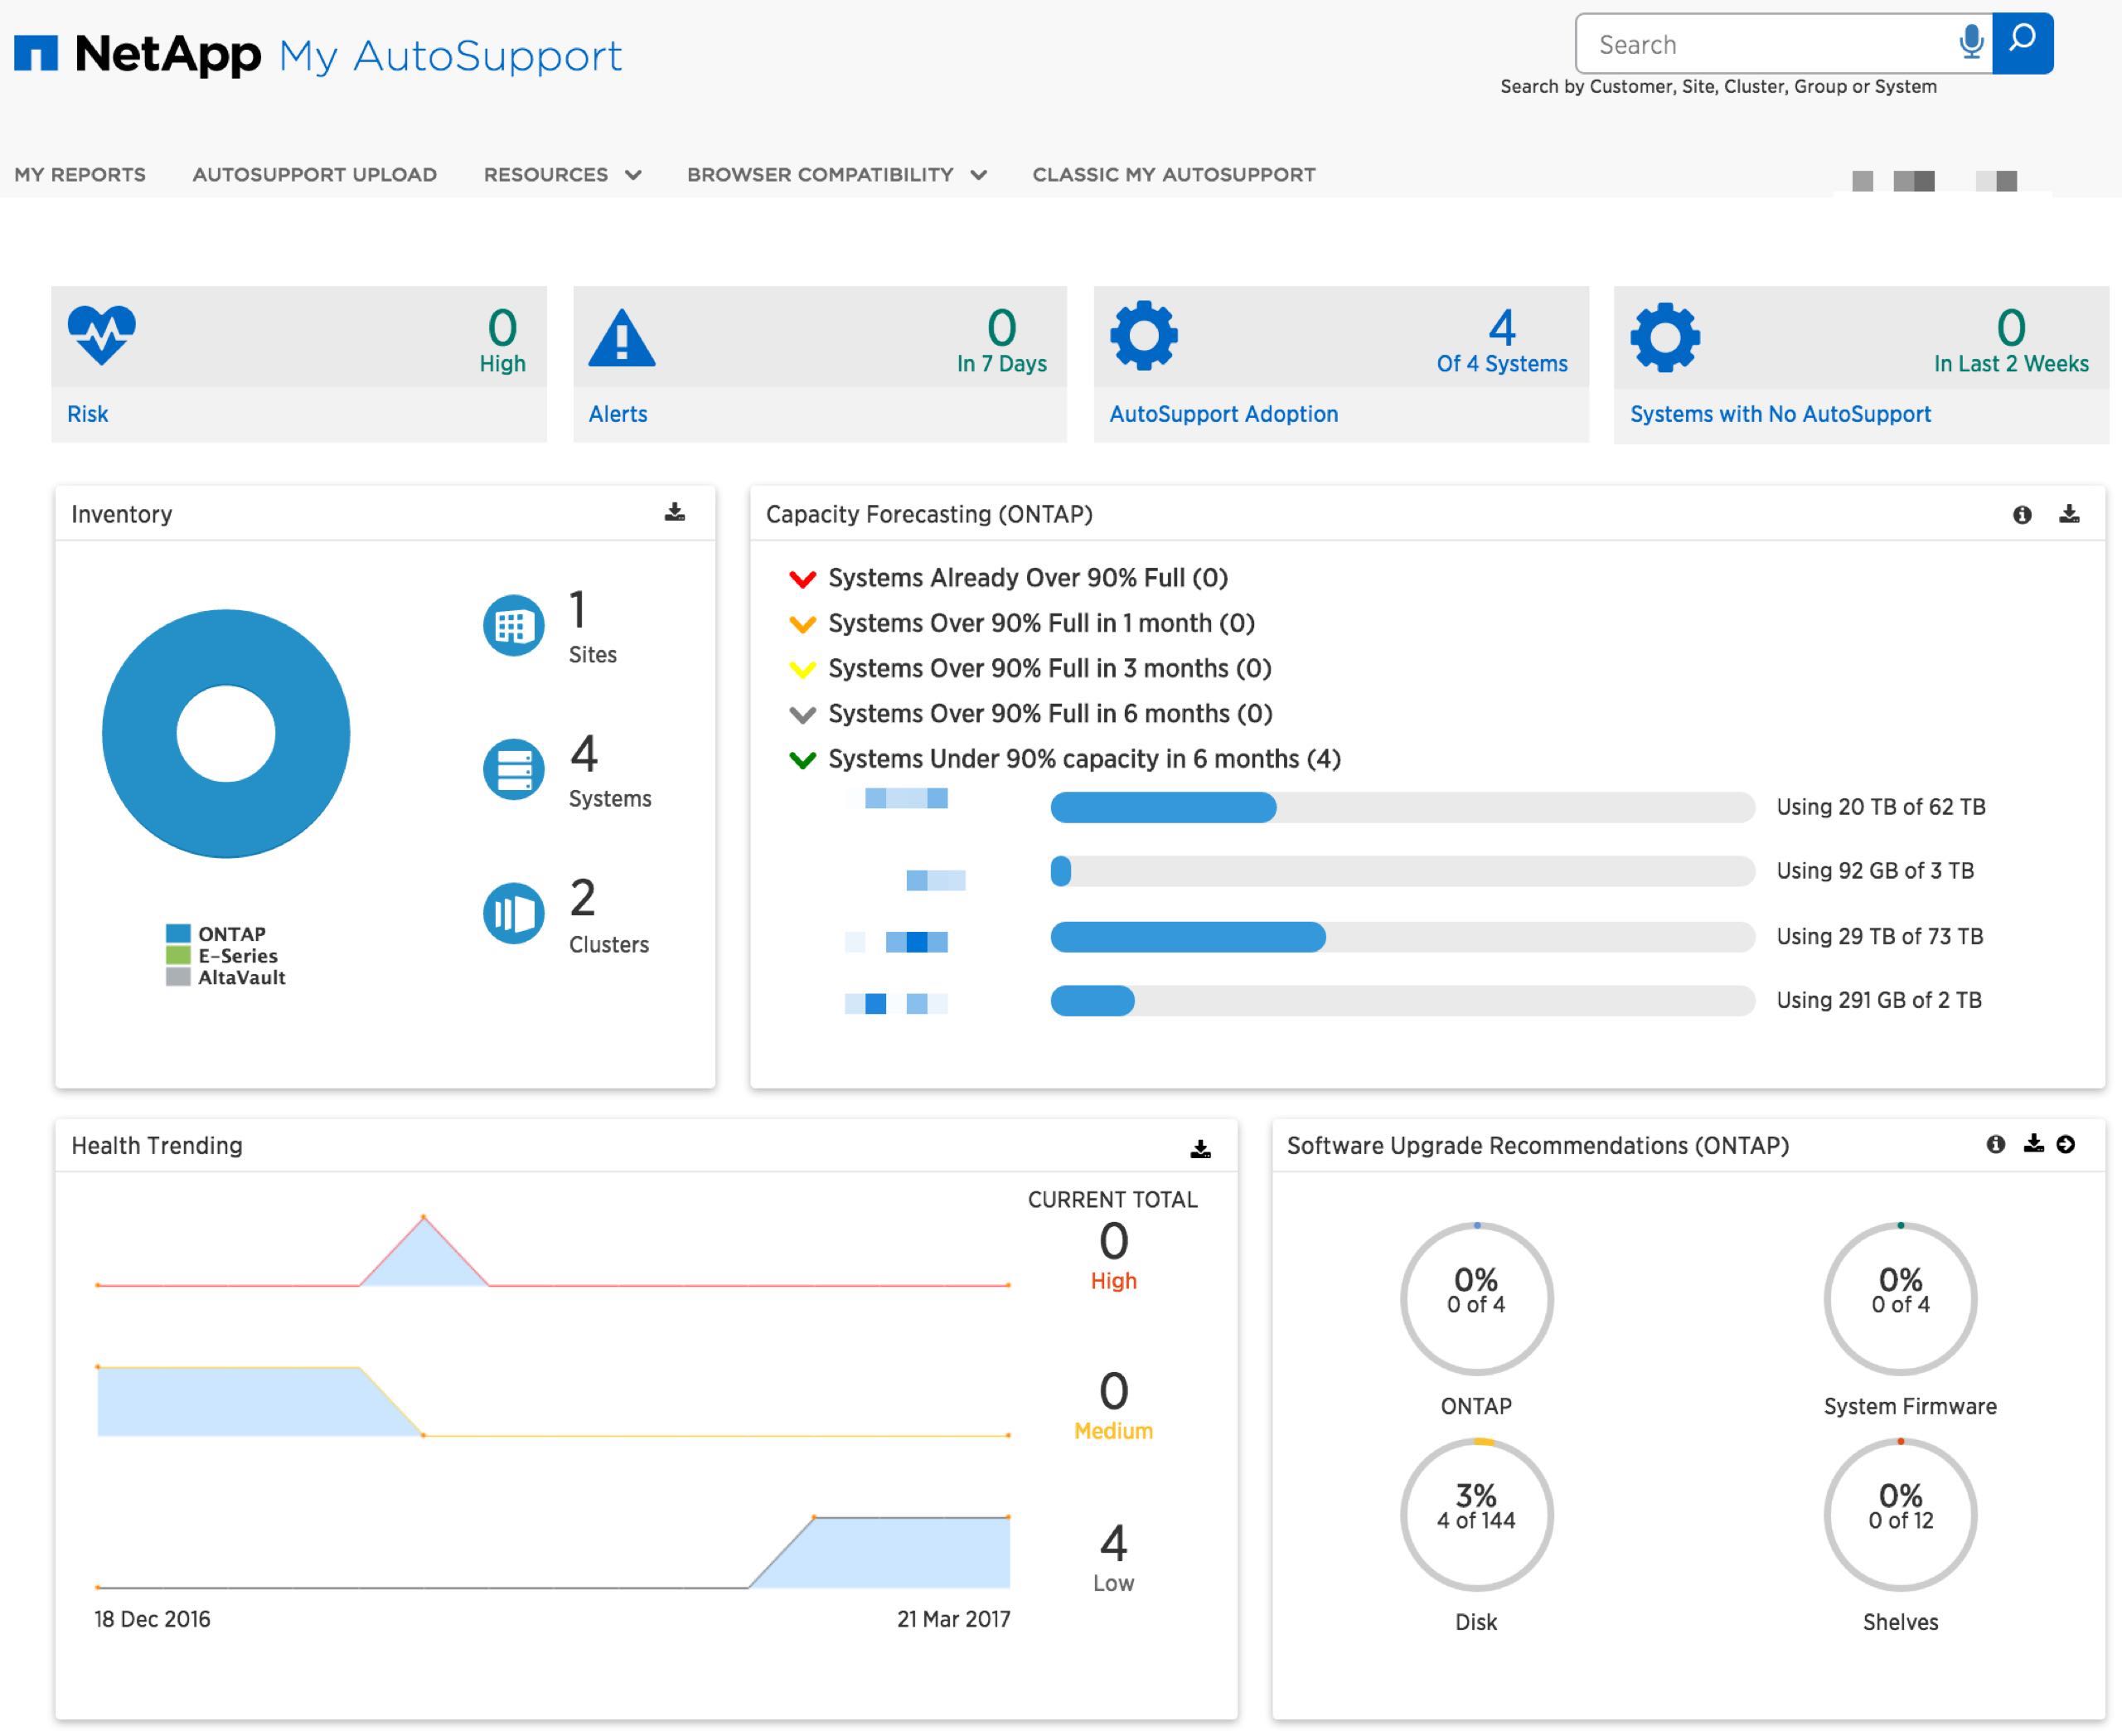Click the Inventory donut chart

point(226,734)
